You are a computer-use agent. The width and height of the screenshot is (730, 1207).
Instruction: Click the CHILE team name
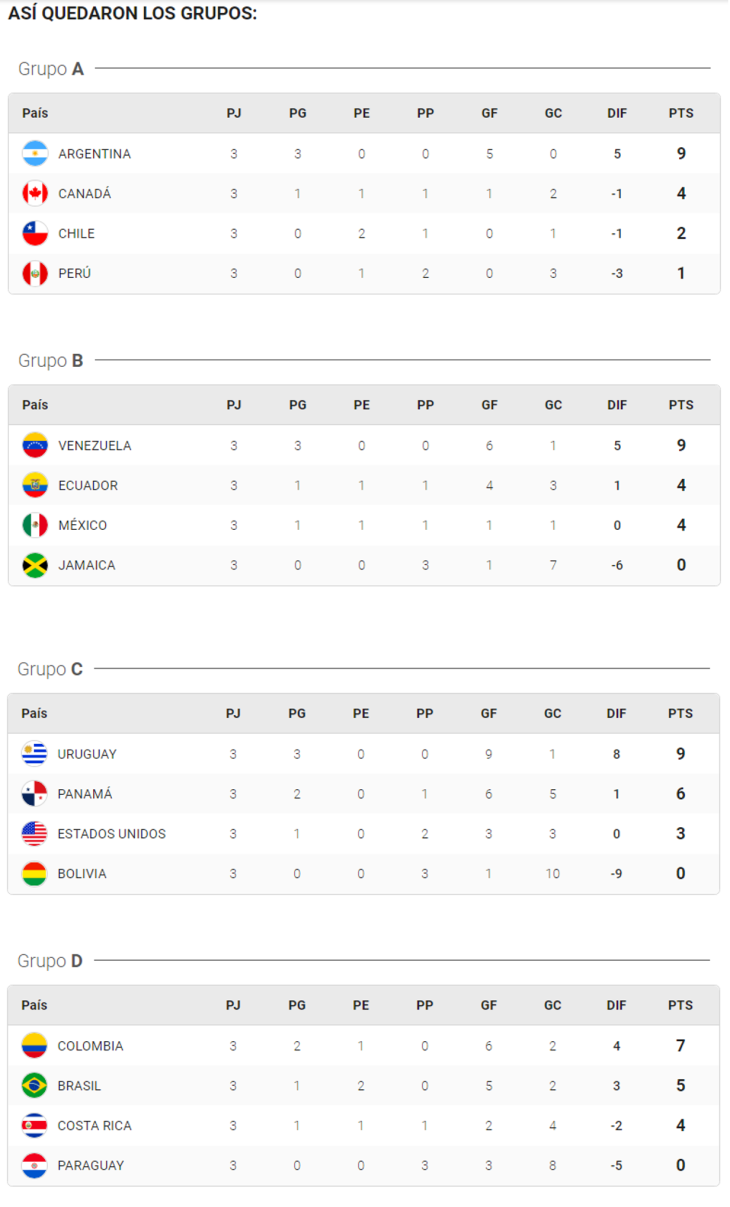77,234
